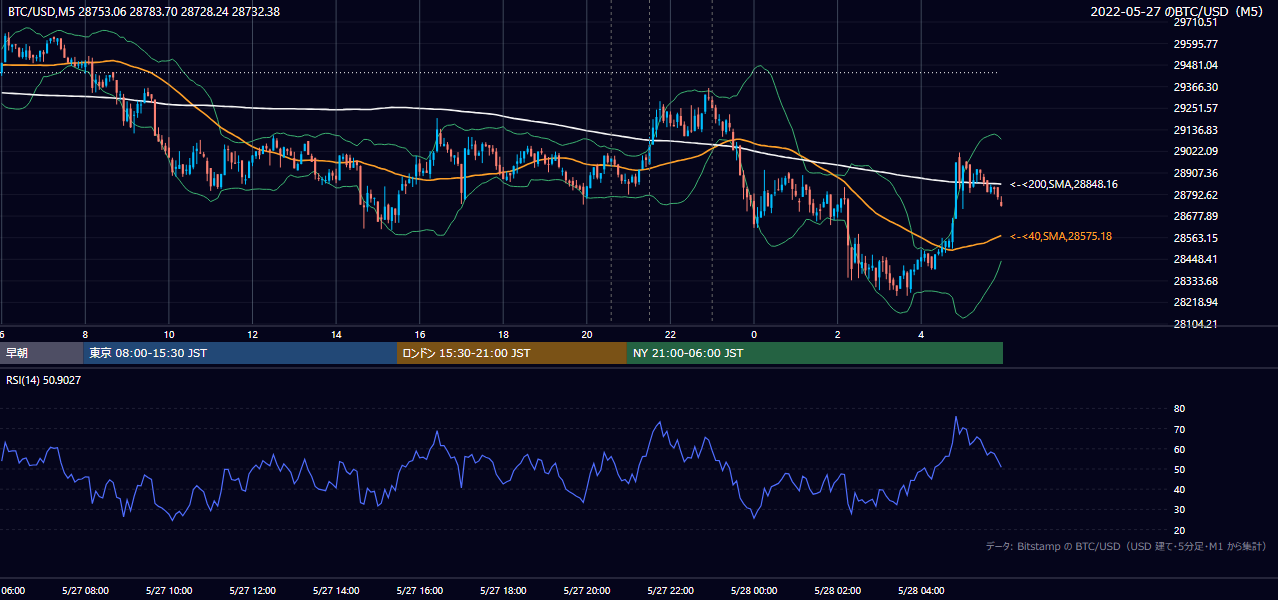Click the RSI axis level 40

coord(1179,489)
